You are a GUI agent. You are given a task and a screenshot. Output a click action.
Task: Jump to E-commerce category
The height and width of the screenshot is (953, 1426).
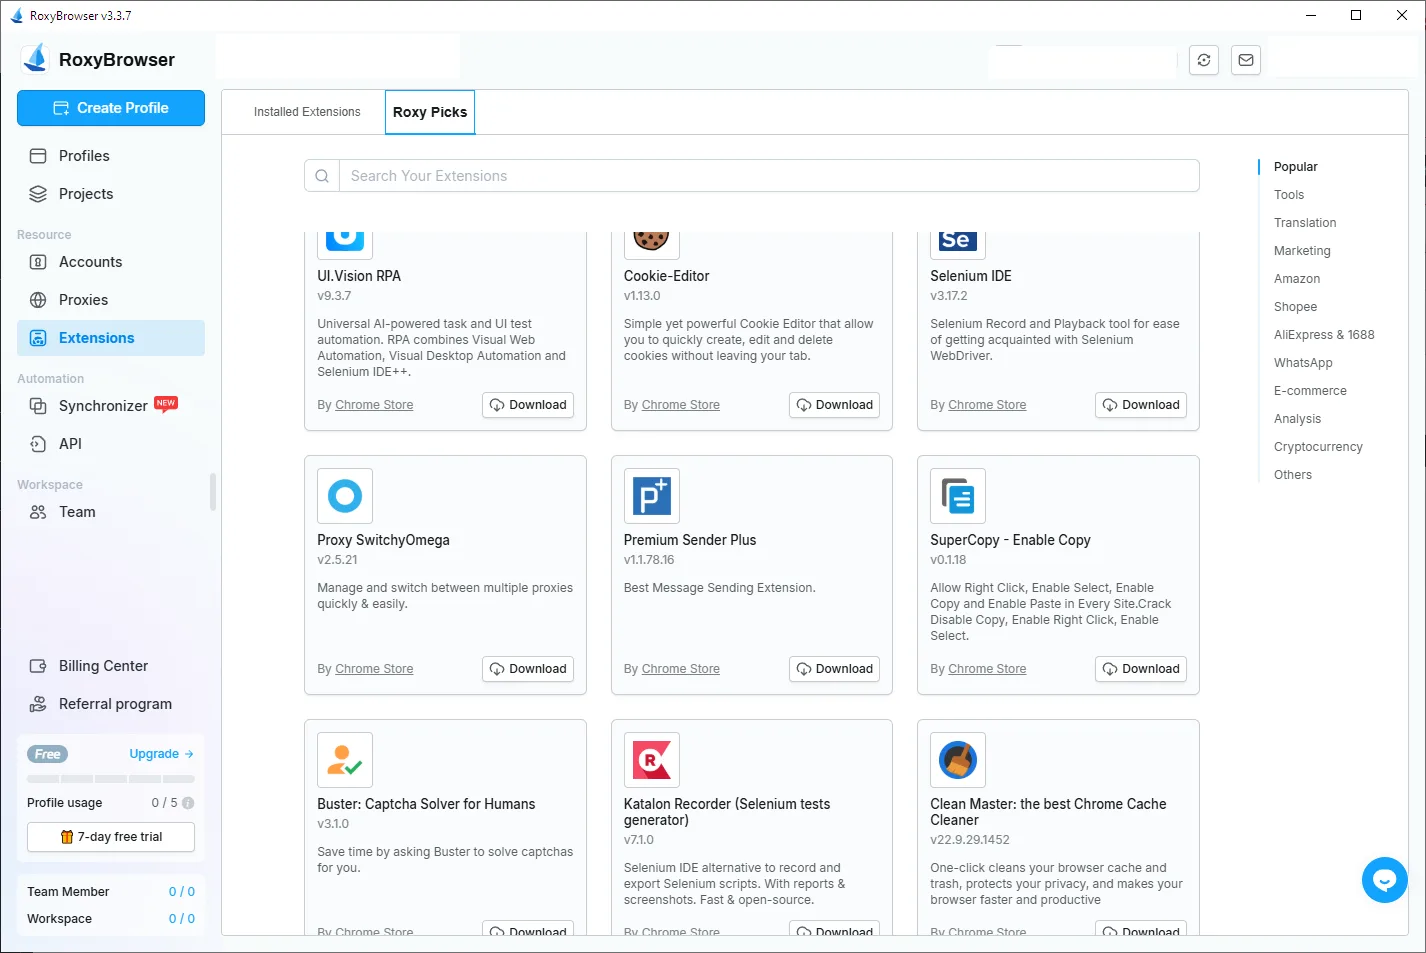1310,391
